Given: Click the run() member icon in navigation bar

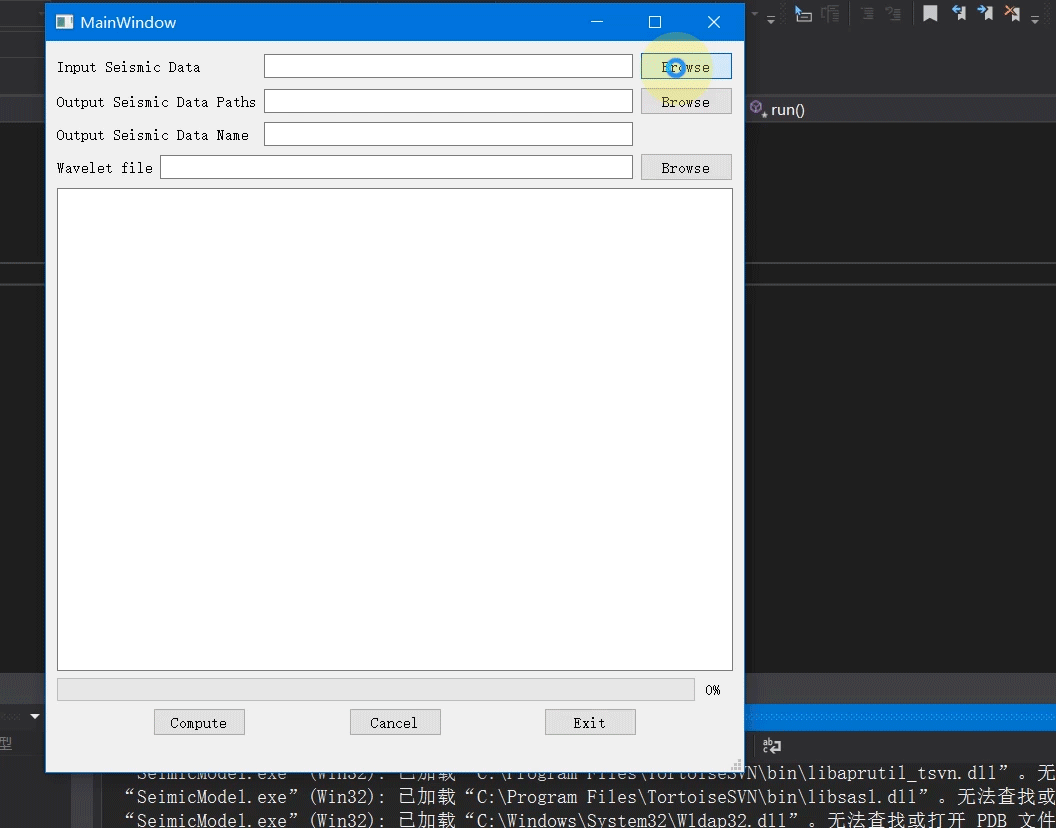Looking at the screenshot, I should [757, 108].
